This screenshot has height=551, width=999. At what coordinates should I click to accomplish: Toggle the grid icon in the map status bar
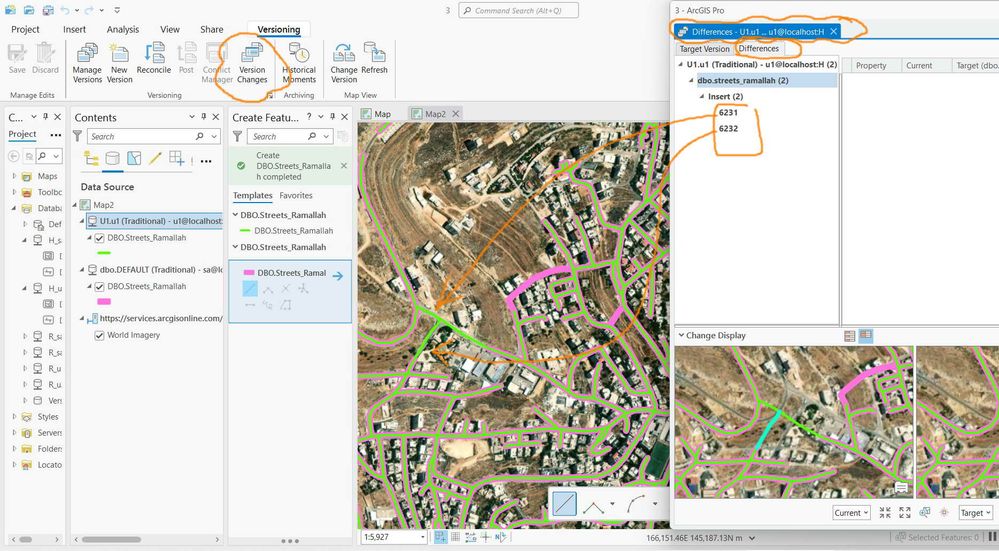point(456,537)
